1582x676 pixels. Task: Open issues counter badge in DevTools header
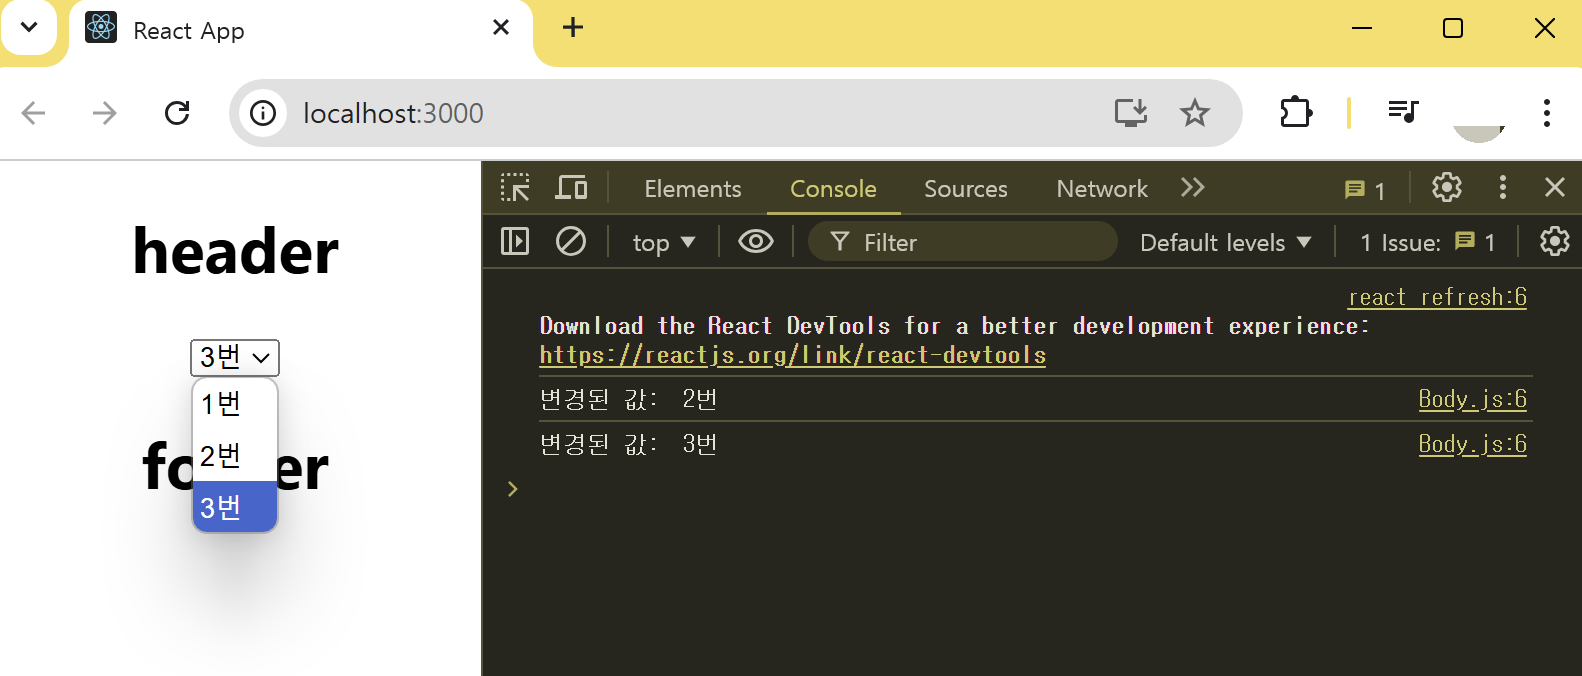pyautogui.click(x=1365, y=190)
